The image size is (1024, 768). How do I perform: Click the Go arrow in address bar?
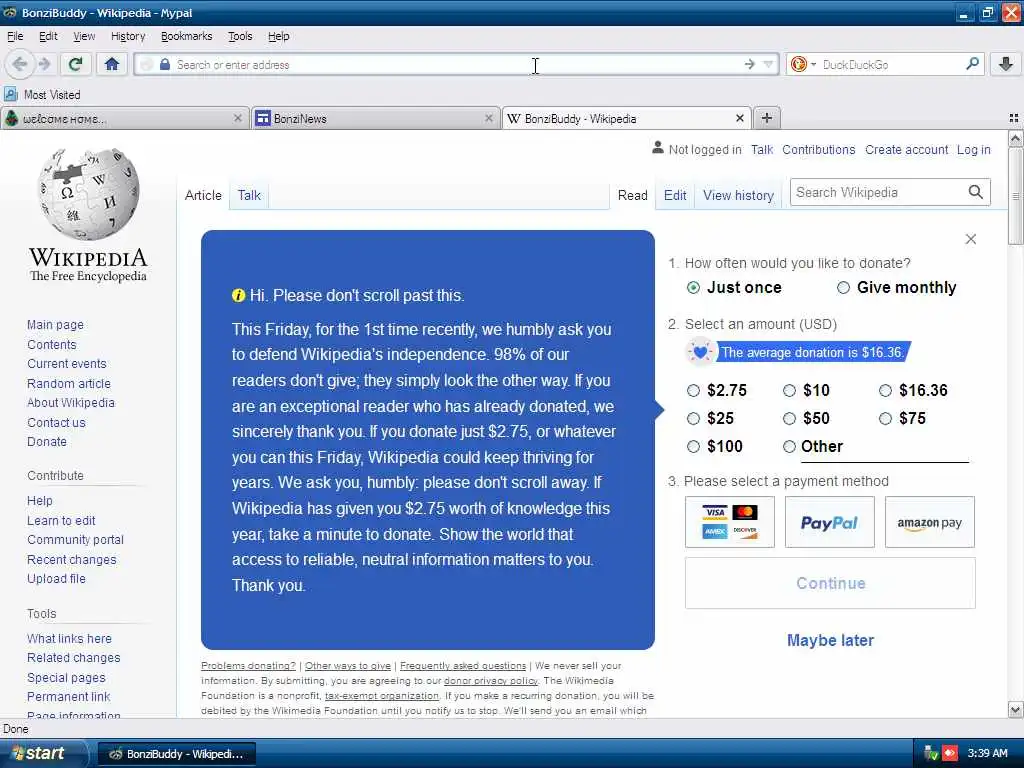click(749, 64)
